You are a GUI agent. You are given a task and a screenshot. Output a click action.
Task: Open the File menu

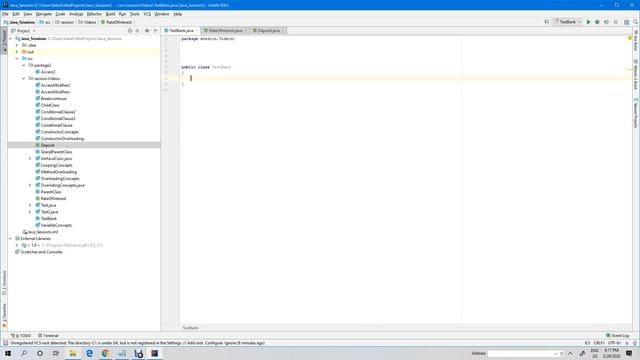[x=5, y=14]
